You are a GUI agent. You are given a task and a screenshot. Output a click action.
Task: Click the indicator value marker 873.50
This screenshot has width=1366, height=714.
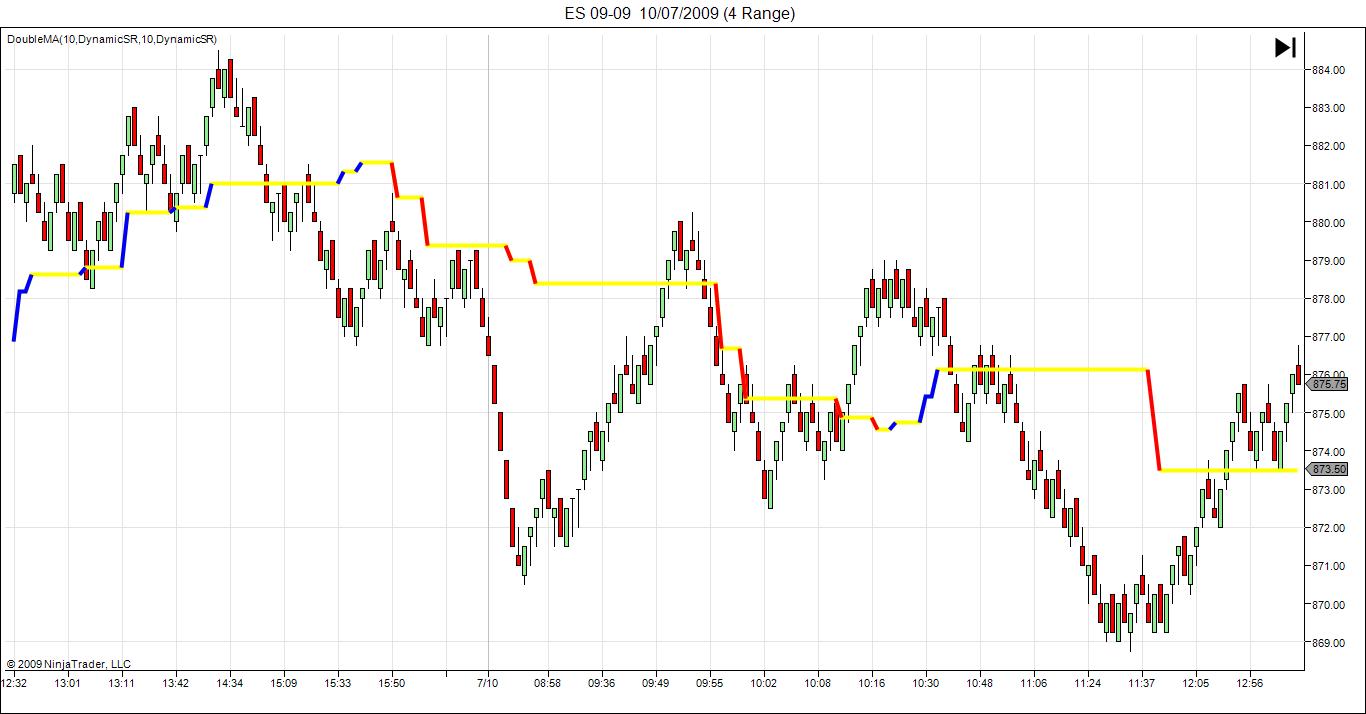pos(1329,469)
